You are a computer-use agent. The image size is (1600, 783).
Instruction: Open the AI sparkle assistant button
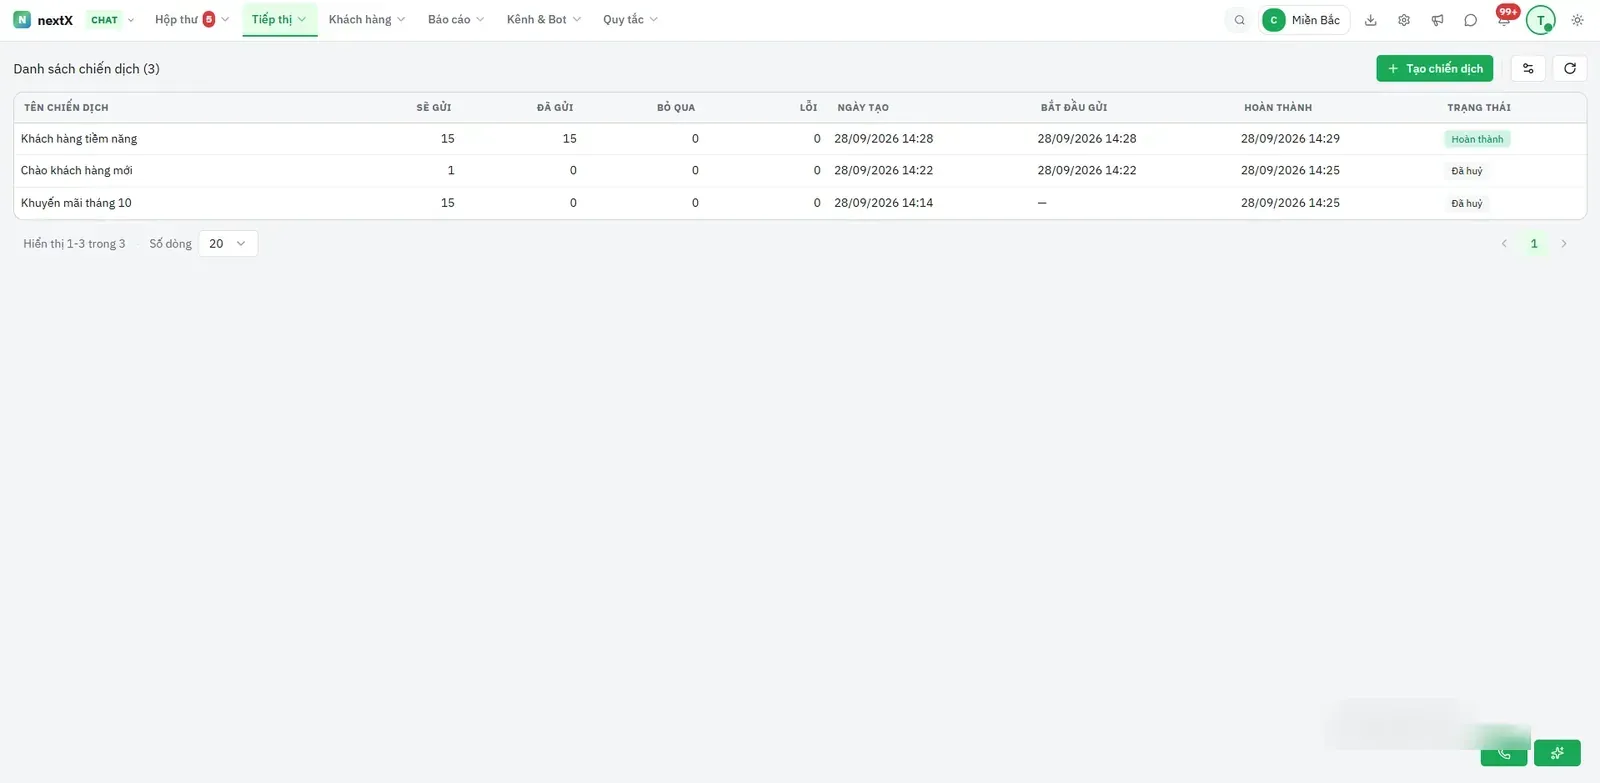1557,753
